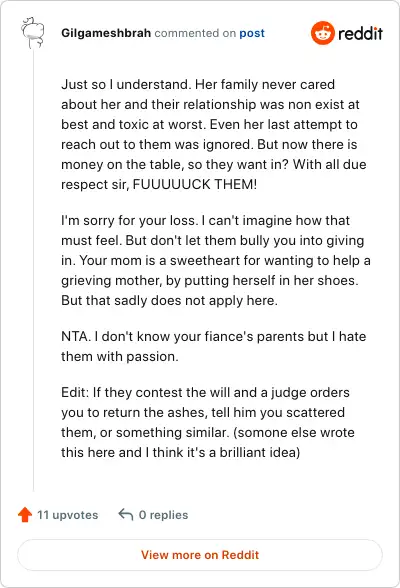Click the "FUUUUUCK THEM!" text
The height and width of the screenshot is (588, 400).
click(195, 184)
